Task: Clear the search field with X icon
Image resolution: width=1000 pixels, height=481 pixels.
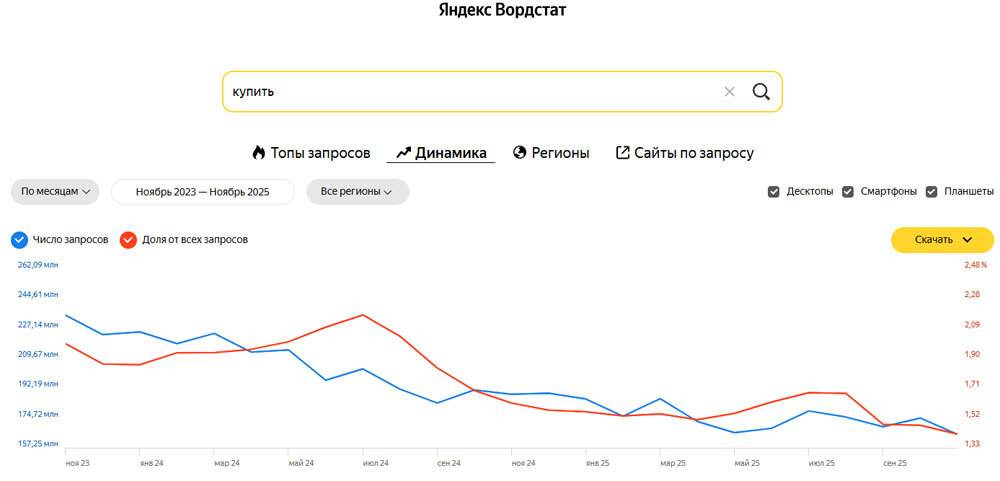Action: click(729, 92)
